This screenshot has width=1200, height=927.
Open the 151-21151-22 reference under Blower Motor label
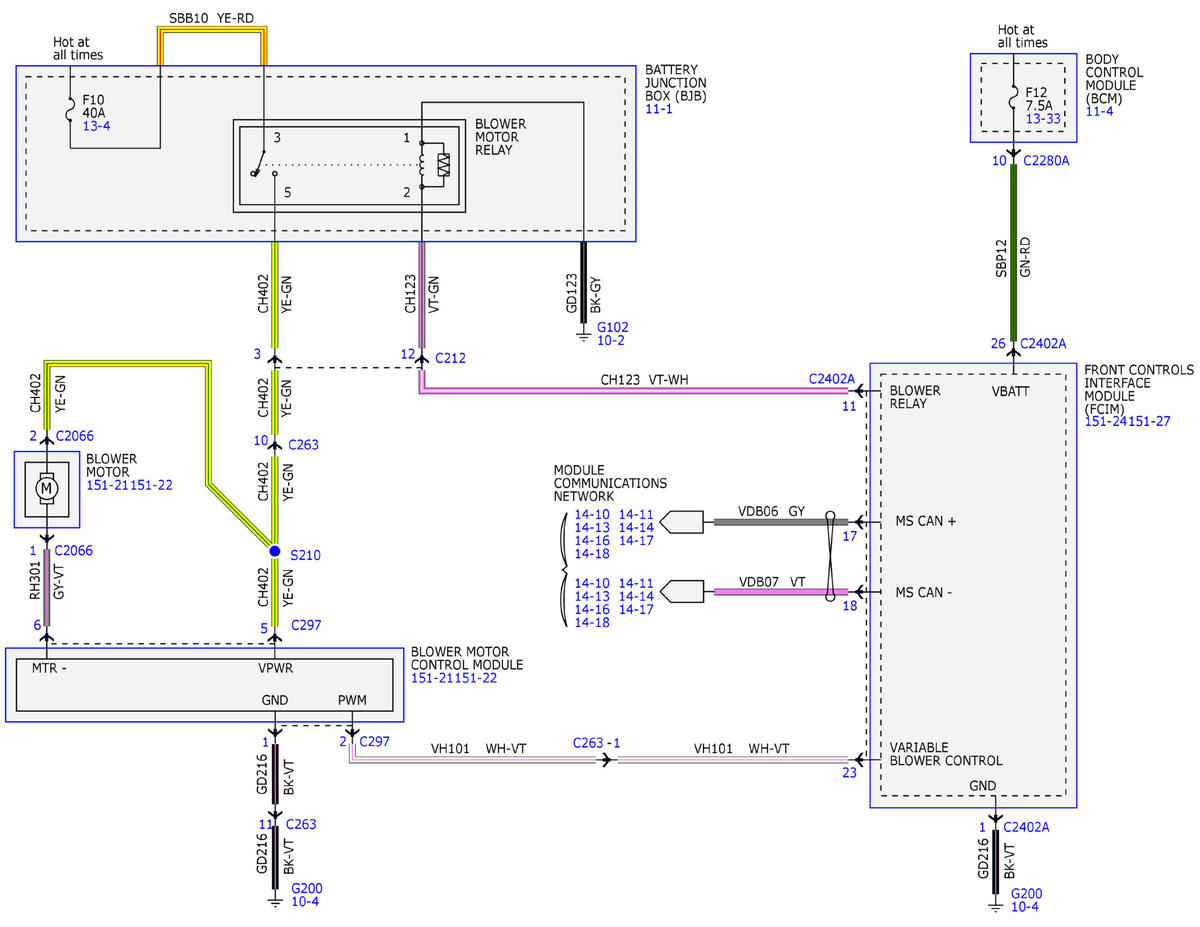click(x=129, y=486)
